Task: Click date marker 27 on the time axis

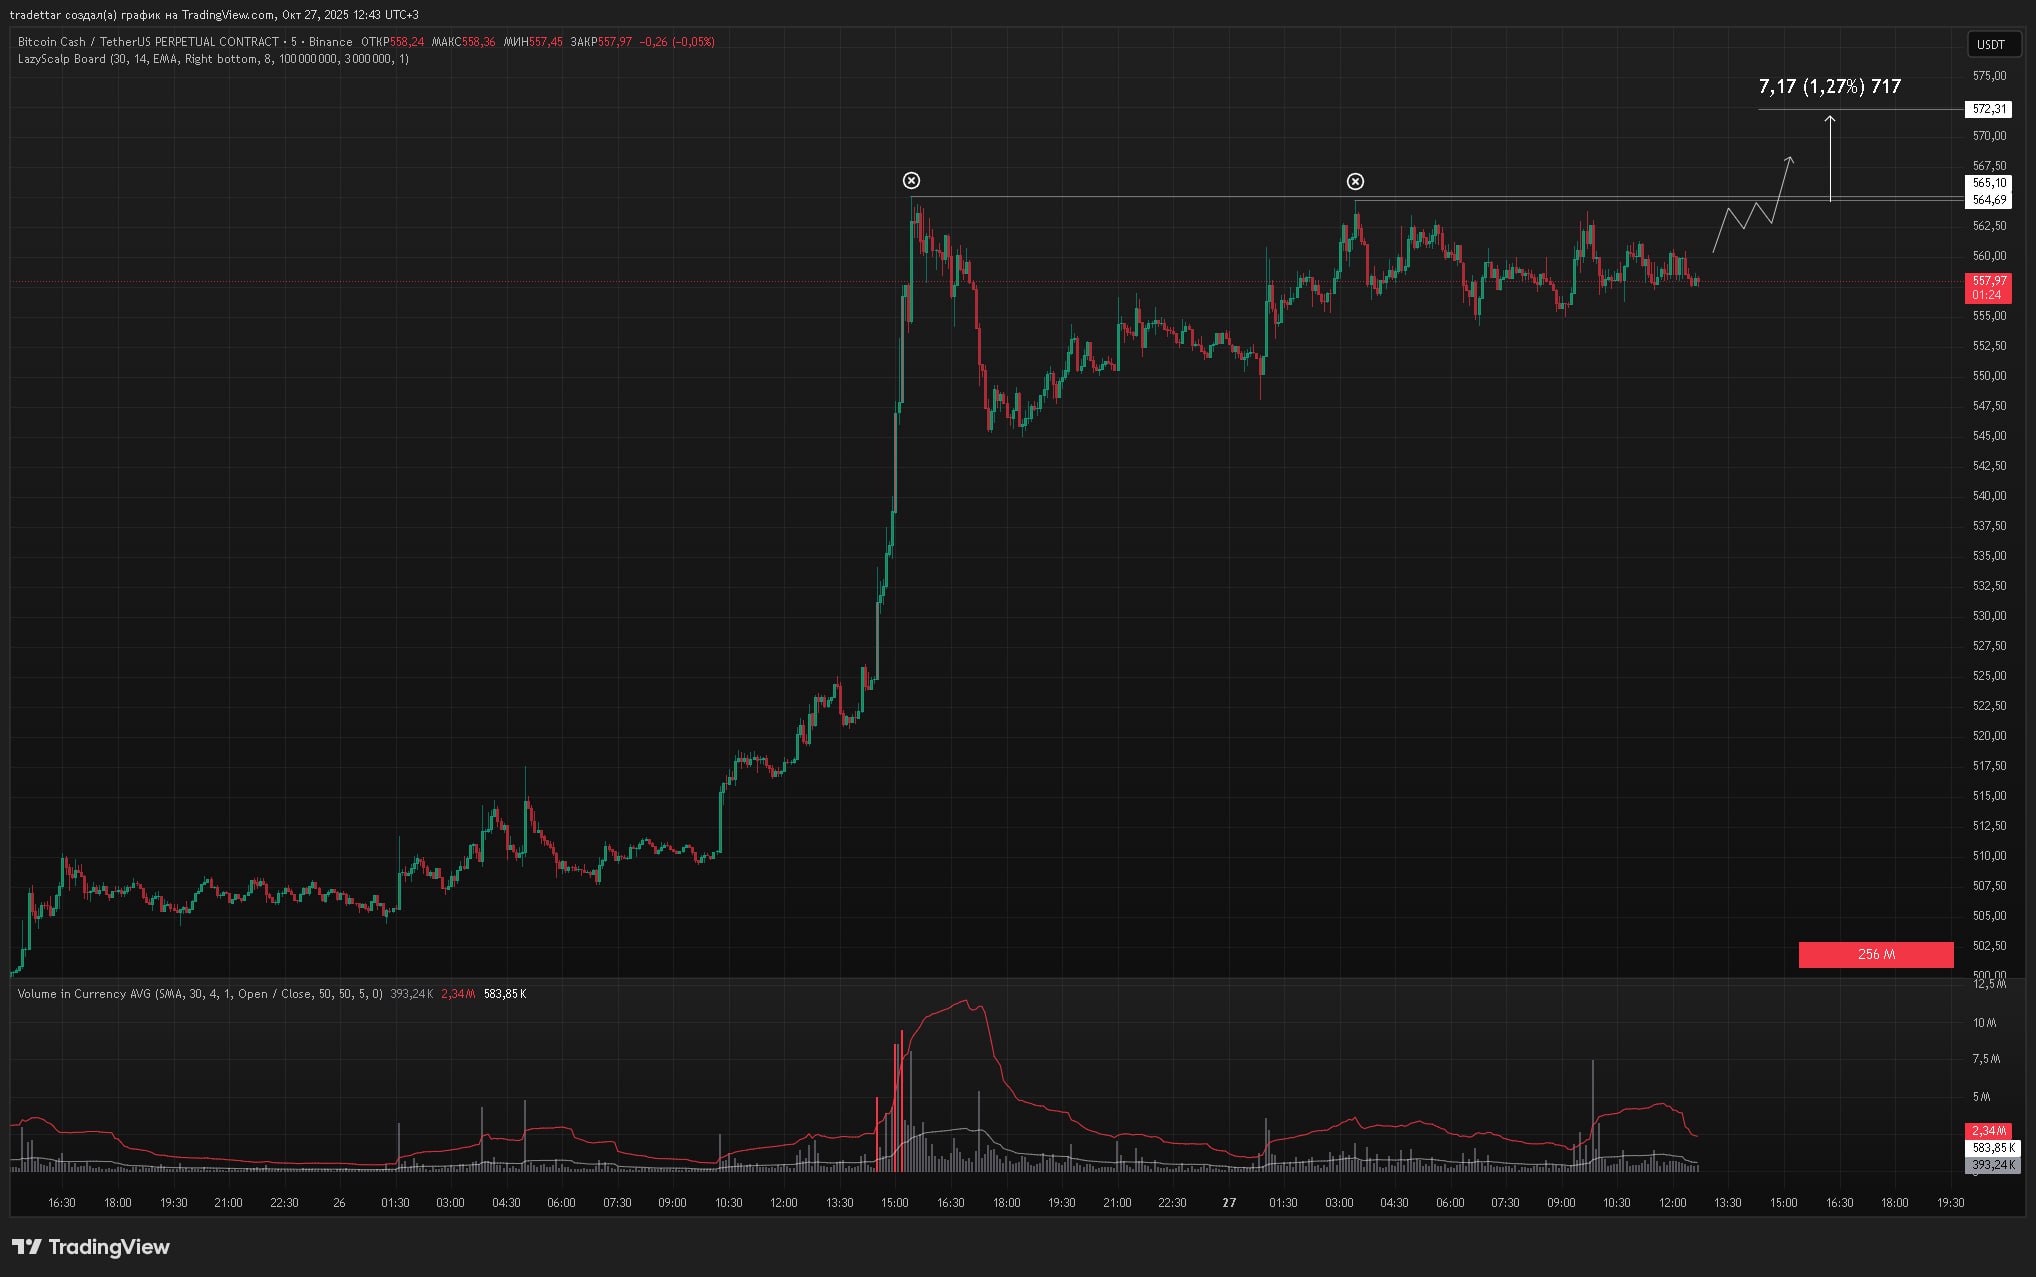Action: tap(1229, 1203)
